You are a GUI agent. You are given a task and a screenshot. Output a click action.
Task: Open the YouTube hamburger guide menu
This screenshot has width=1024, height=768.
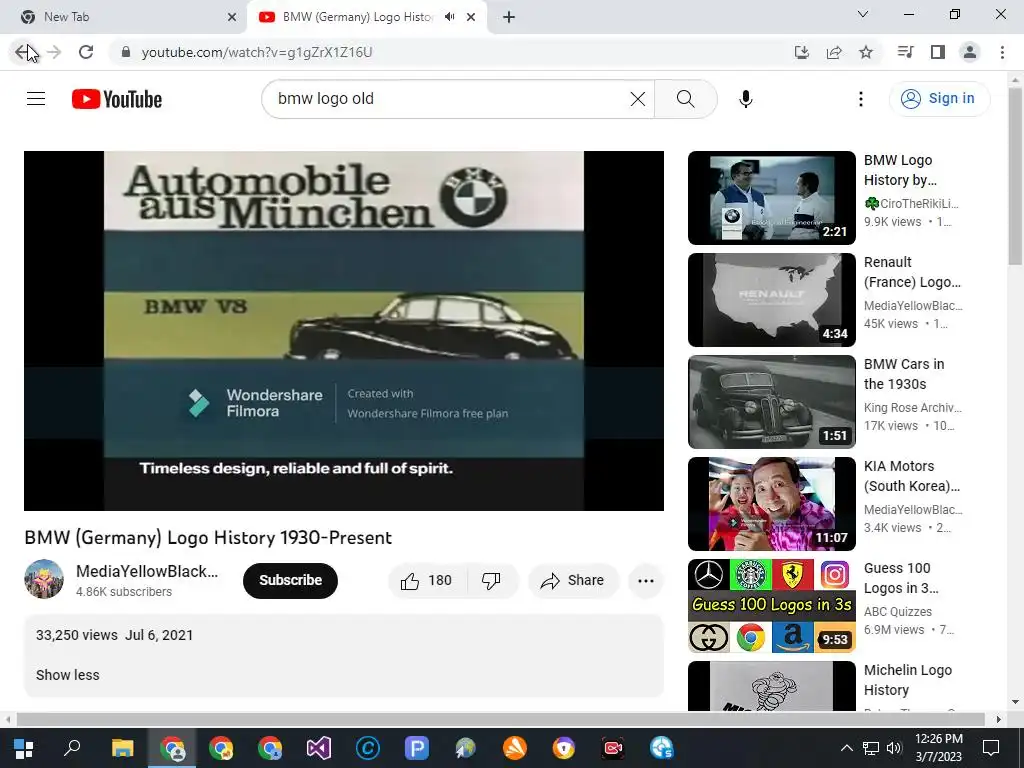[36, 99]
